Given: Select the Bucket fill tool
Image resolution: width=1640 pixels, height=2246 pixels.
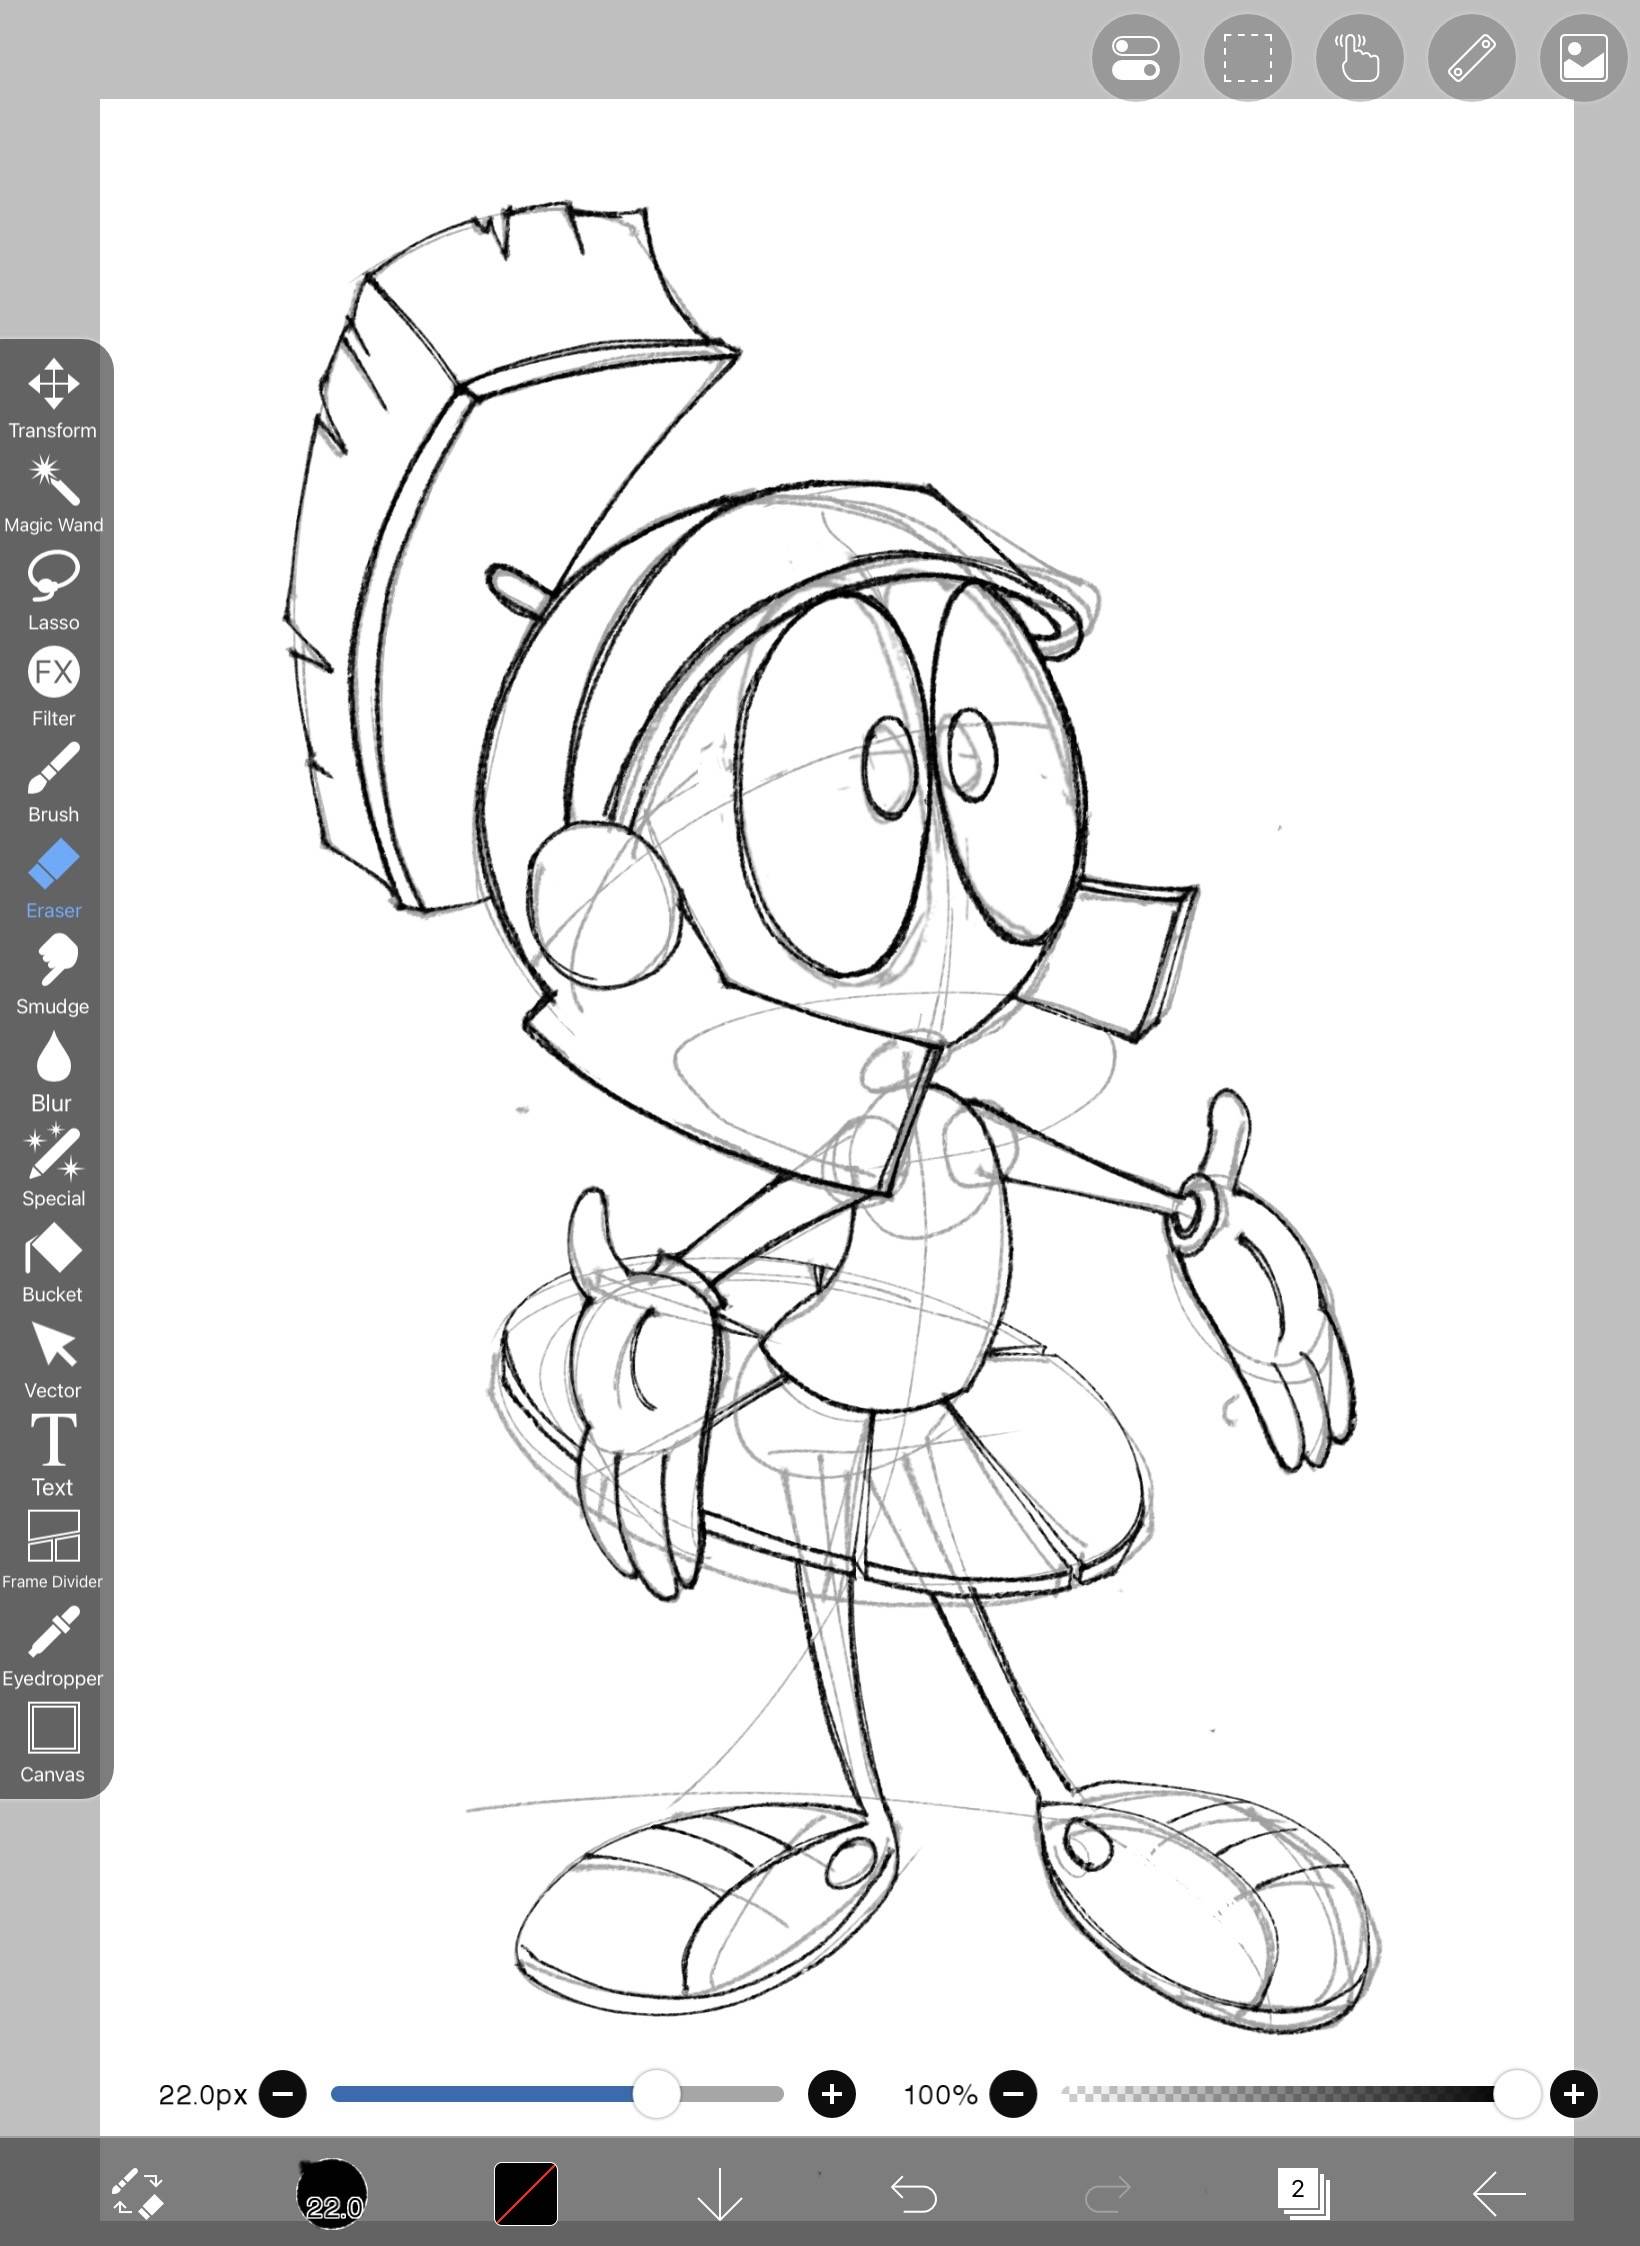Looking at the screenshot, I should 53,1264.
